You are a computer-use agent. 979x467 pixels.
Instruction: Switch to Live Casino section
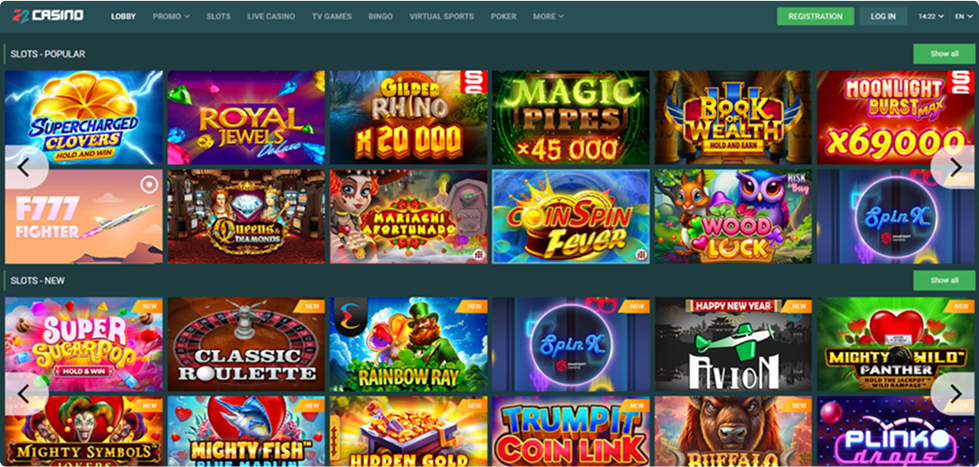coord(271,16)
